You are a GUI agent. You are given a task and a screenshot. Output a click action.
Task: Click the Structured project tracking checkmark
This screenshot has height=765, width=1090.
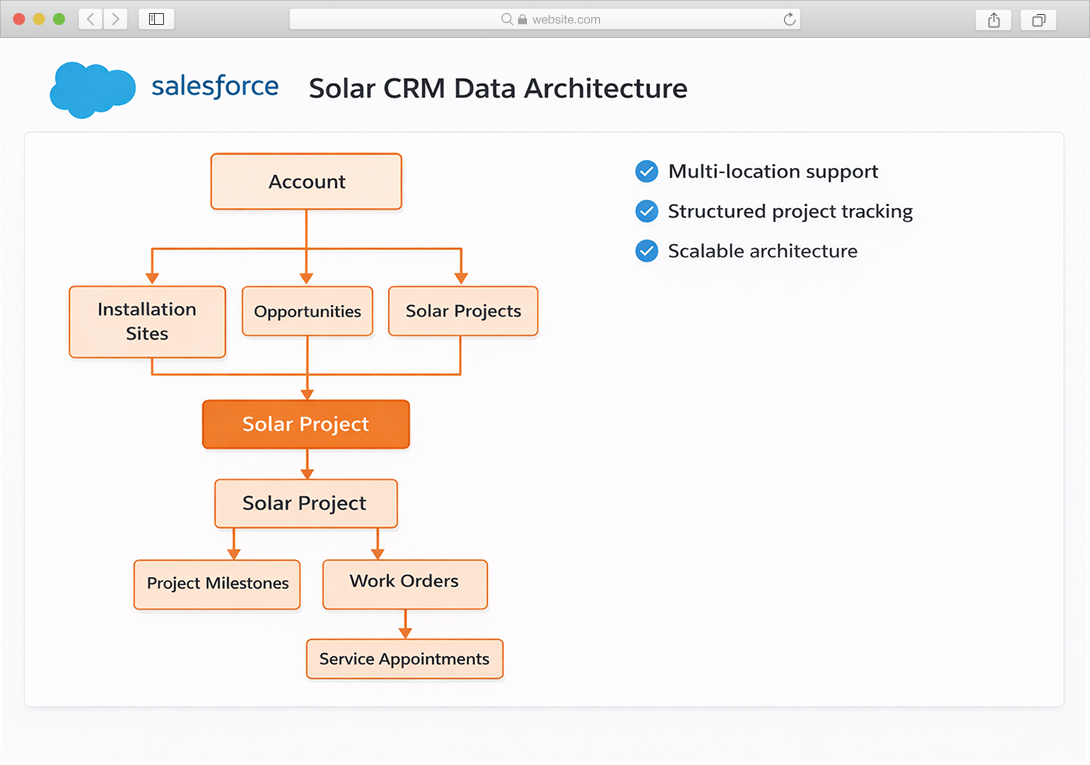pos(646,211)
